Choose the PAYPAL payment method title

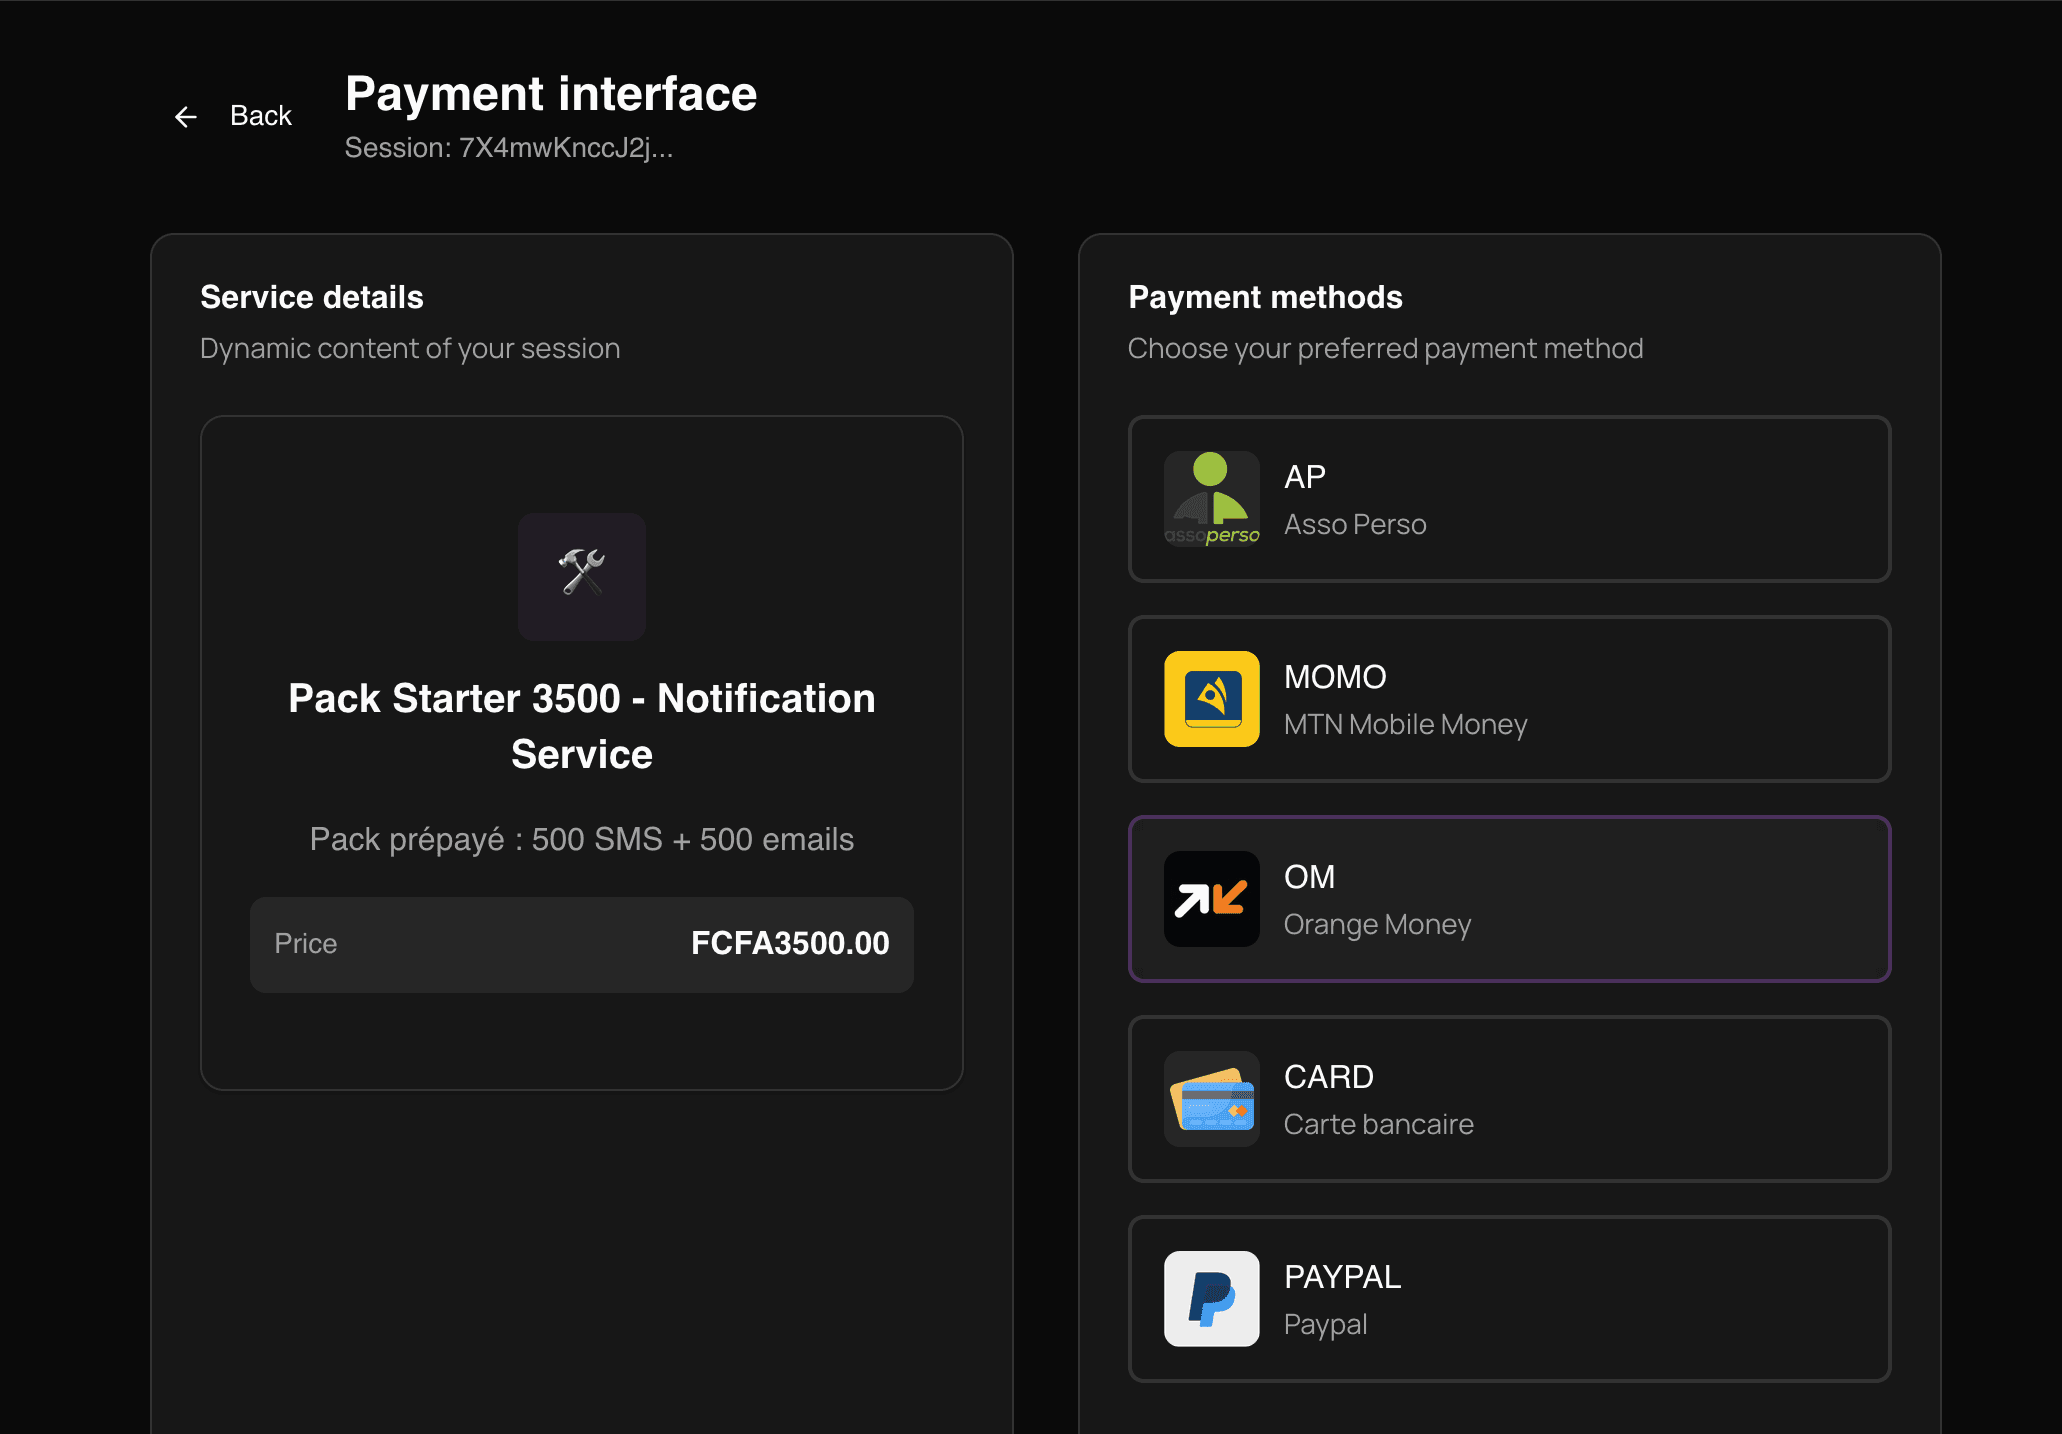tap(1342, 1277)
